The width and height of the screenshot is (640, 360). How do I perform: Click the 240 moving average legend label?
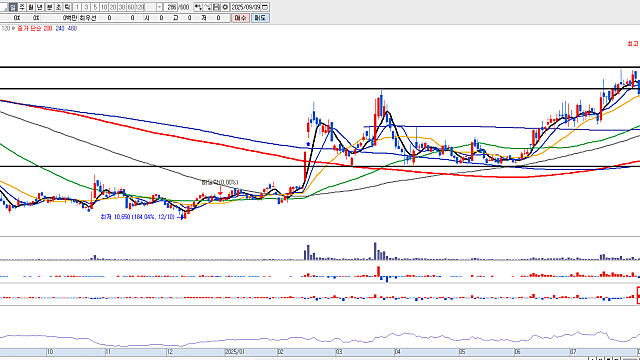[x=60, y=29]
